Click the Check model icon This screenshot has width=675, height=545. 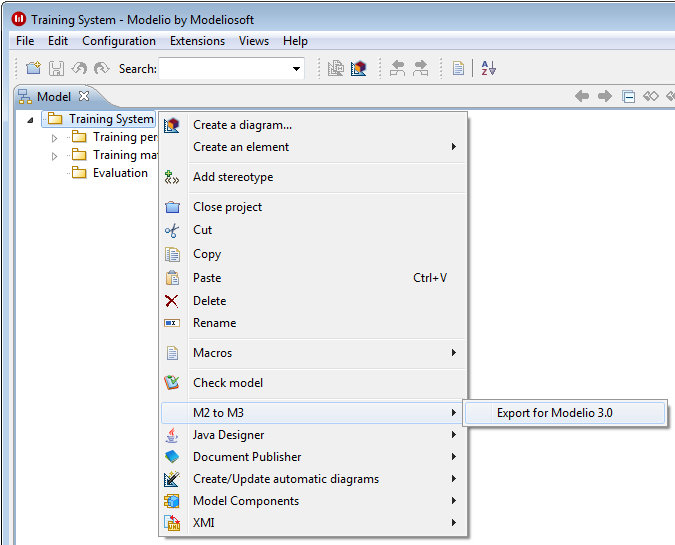[x=172, y=383]
